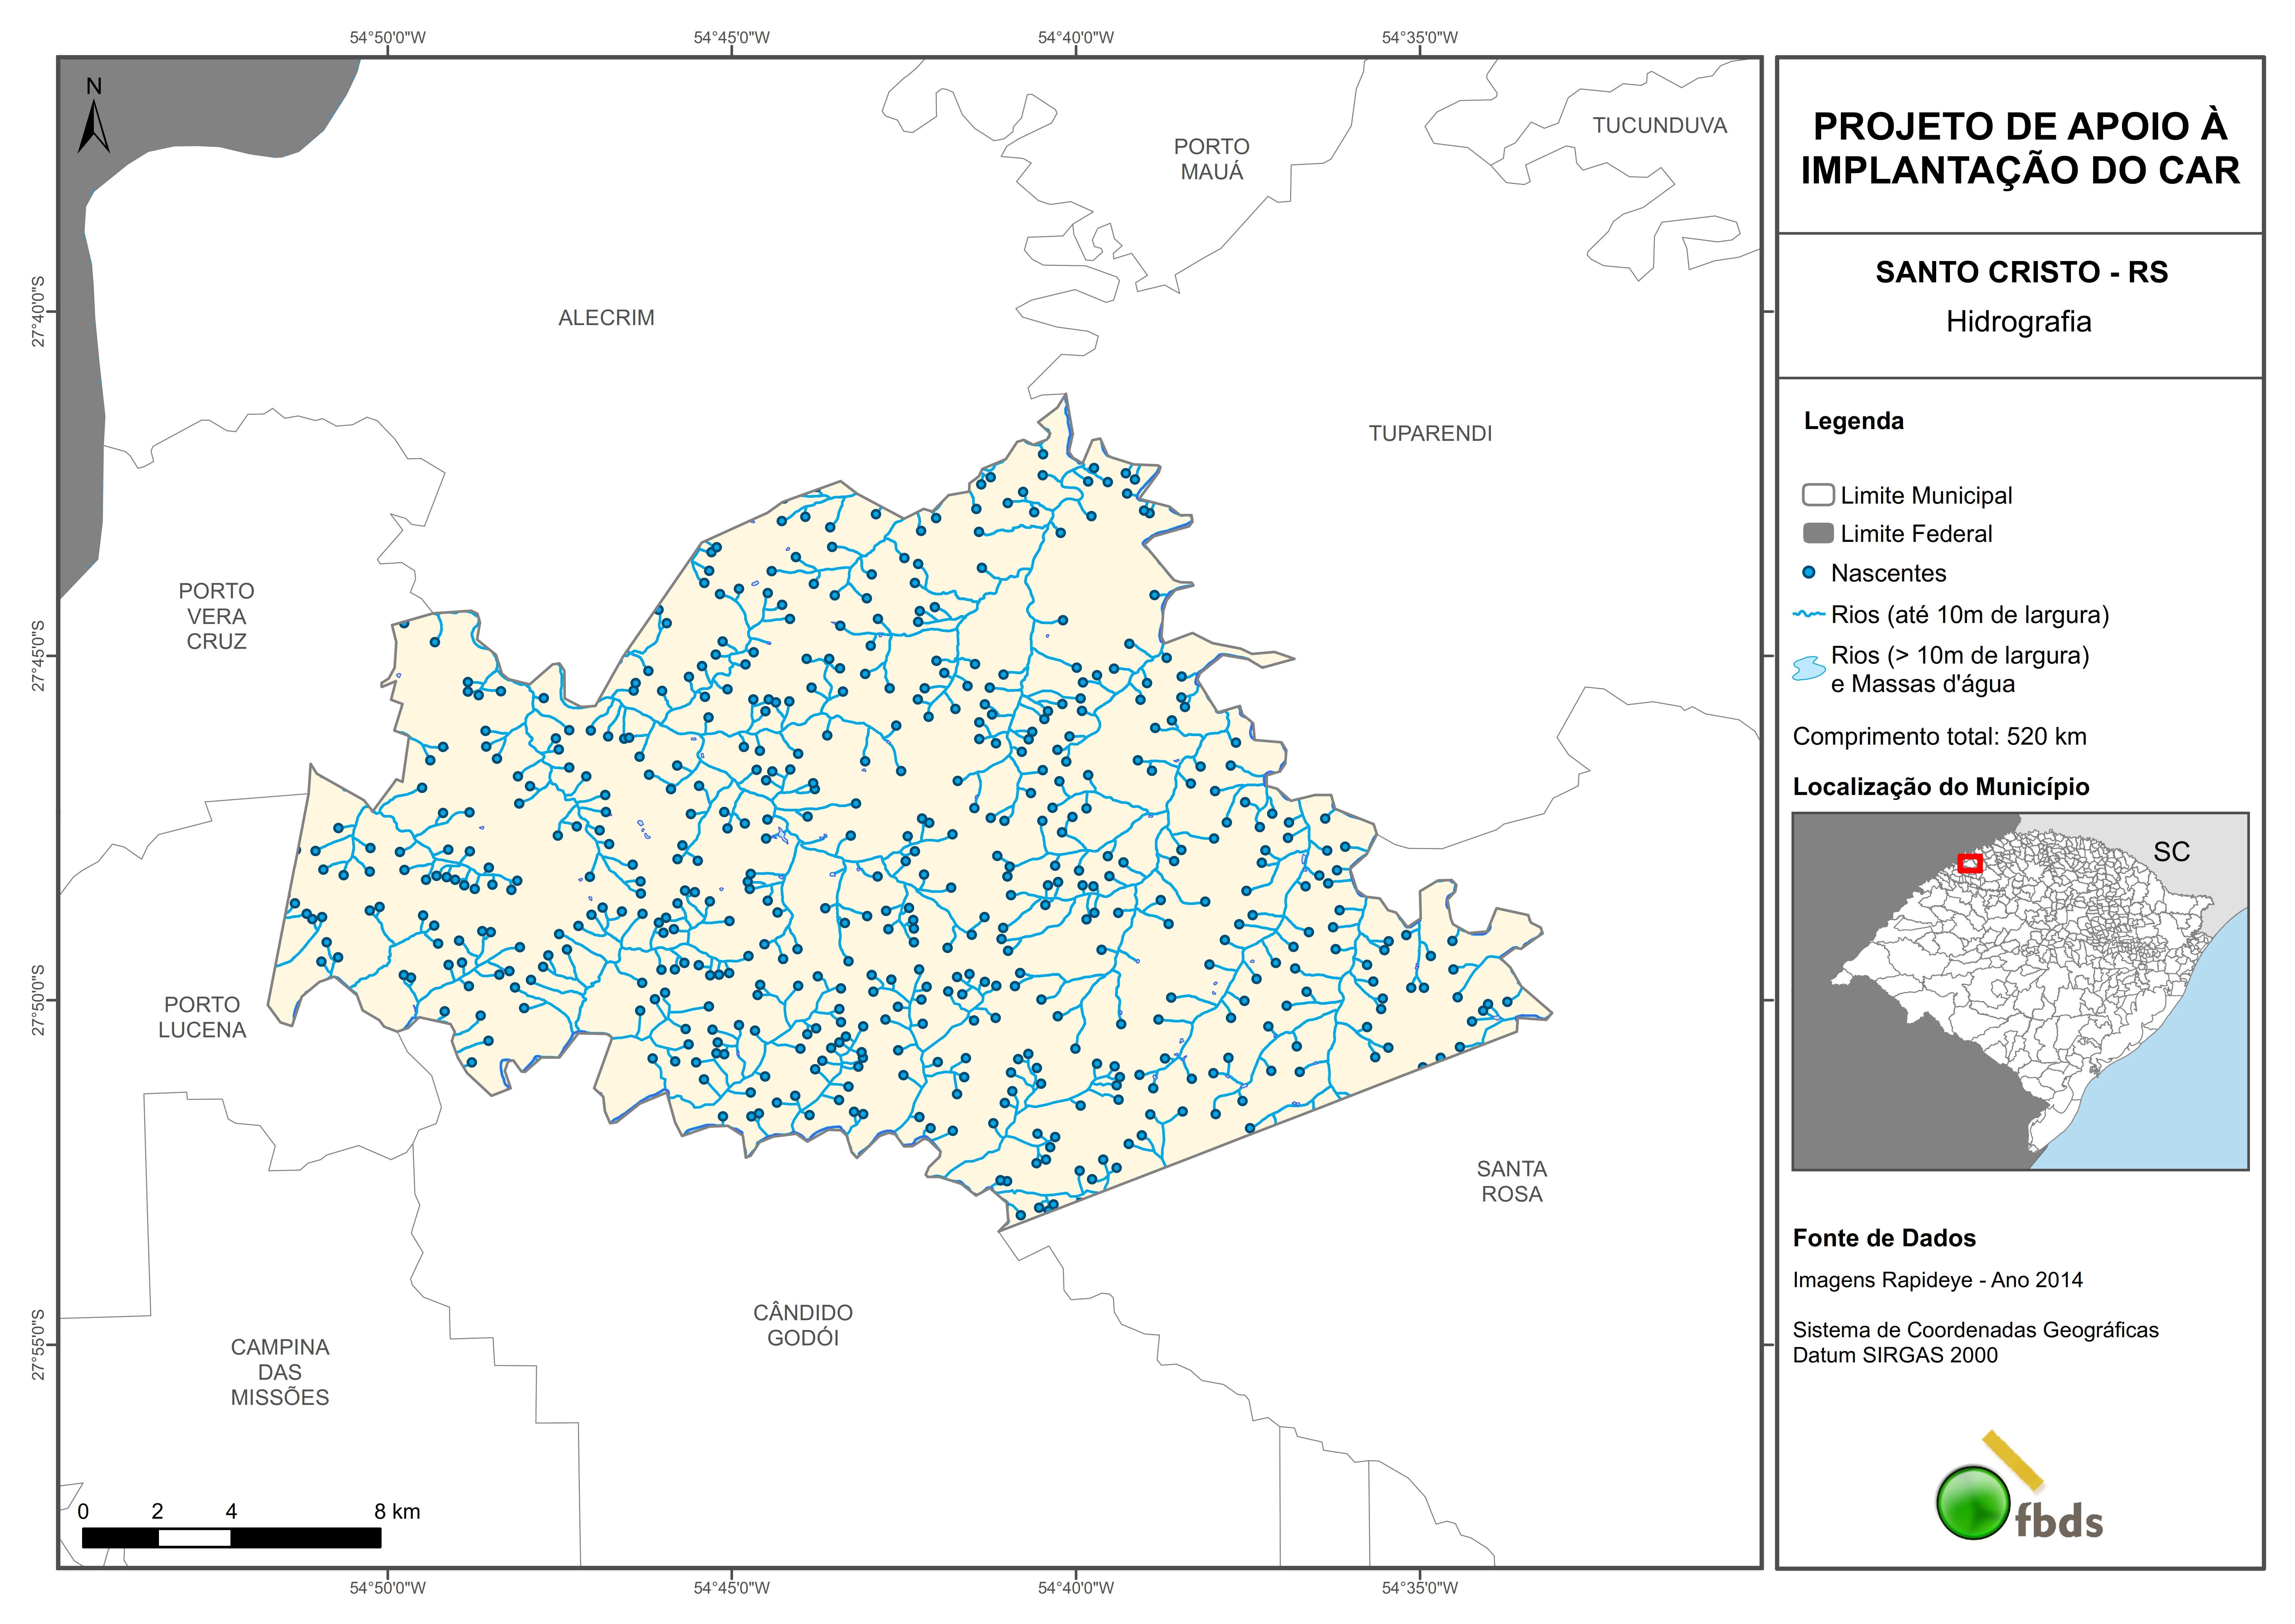This screenshot has width=2295, height=1624.
Task: Click the ALECRIM municipality label
Action: [x=606, y=318]
